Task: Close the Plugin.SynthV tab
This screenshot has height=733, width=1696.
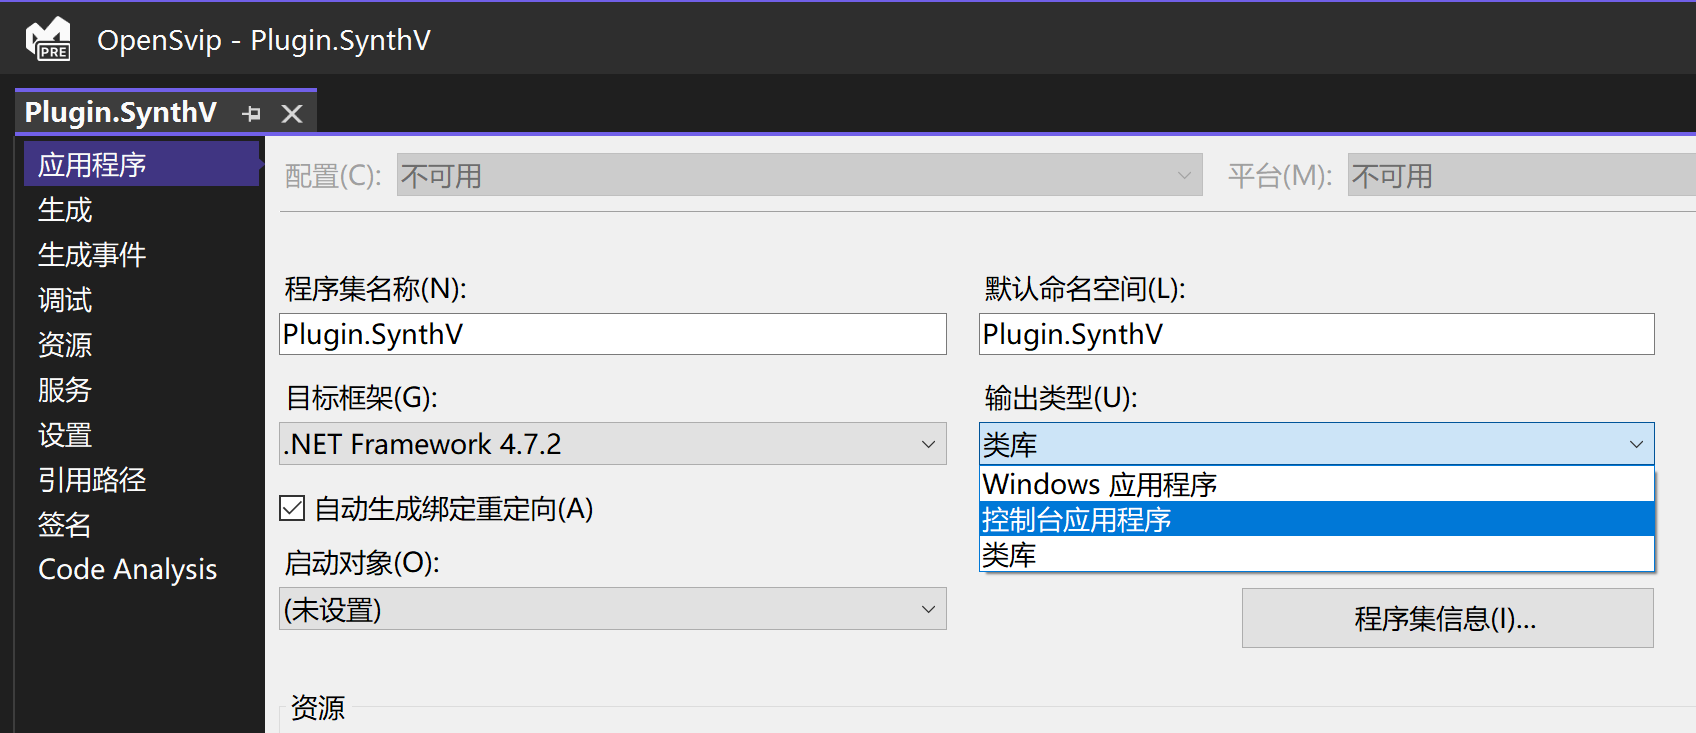Action: (292, 114)
